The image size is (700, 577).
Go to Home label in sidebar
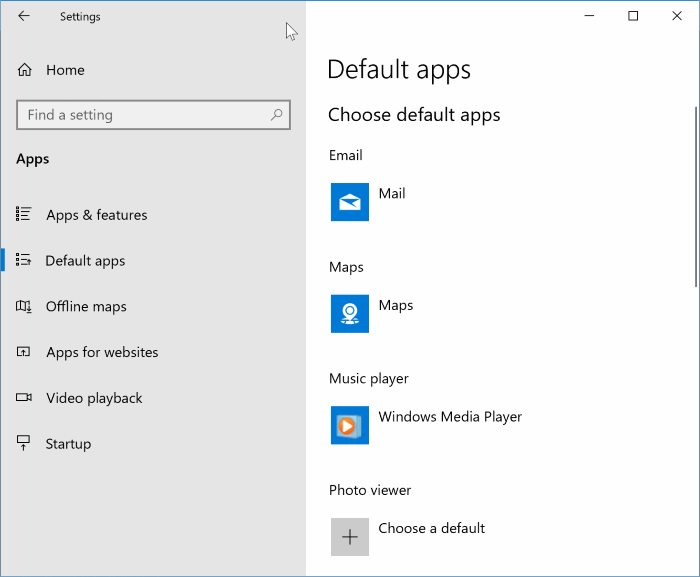65,70
